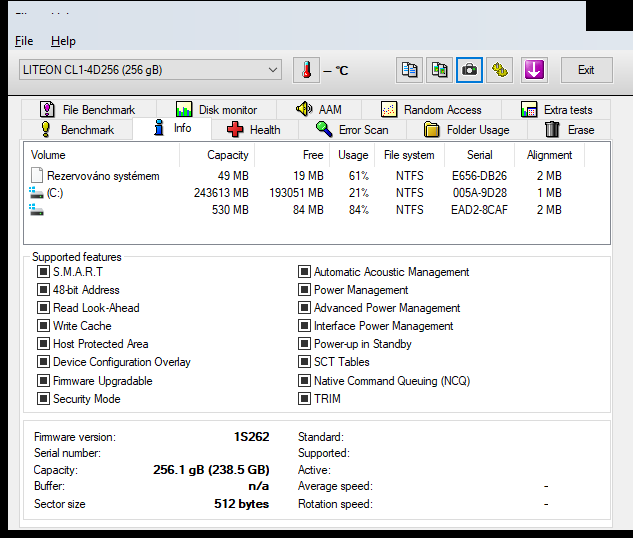Image resolution: width=633 pixels, height=538 pixels.
Task: Toggle the 48-bit Address checkbox
Action: pos(43,289)
